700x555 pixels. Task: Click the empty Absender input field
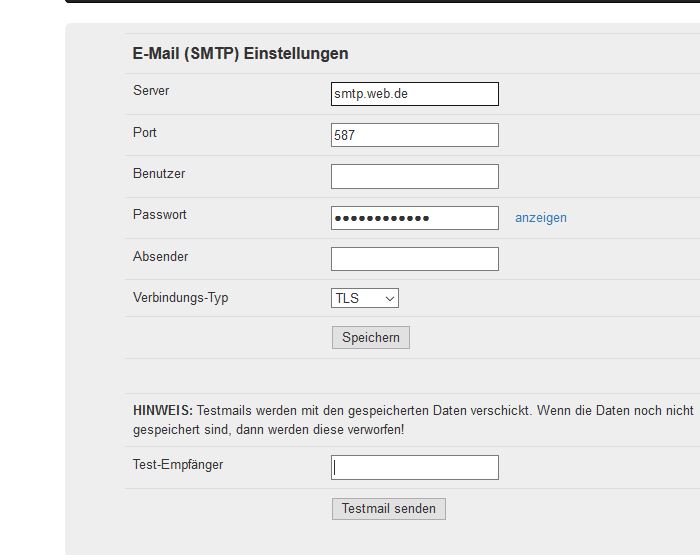414,259
